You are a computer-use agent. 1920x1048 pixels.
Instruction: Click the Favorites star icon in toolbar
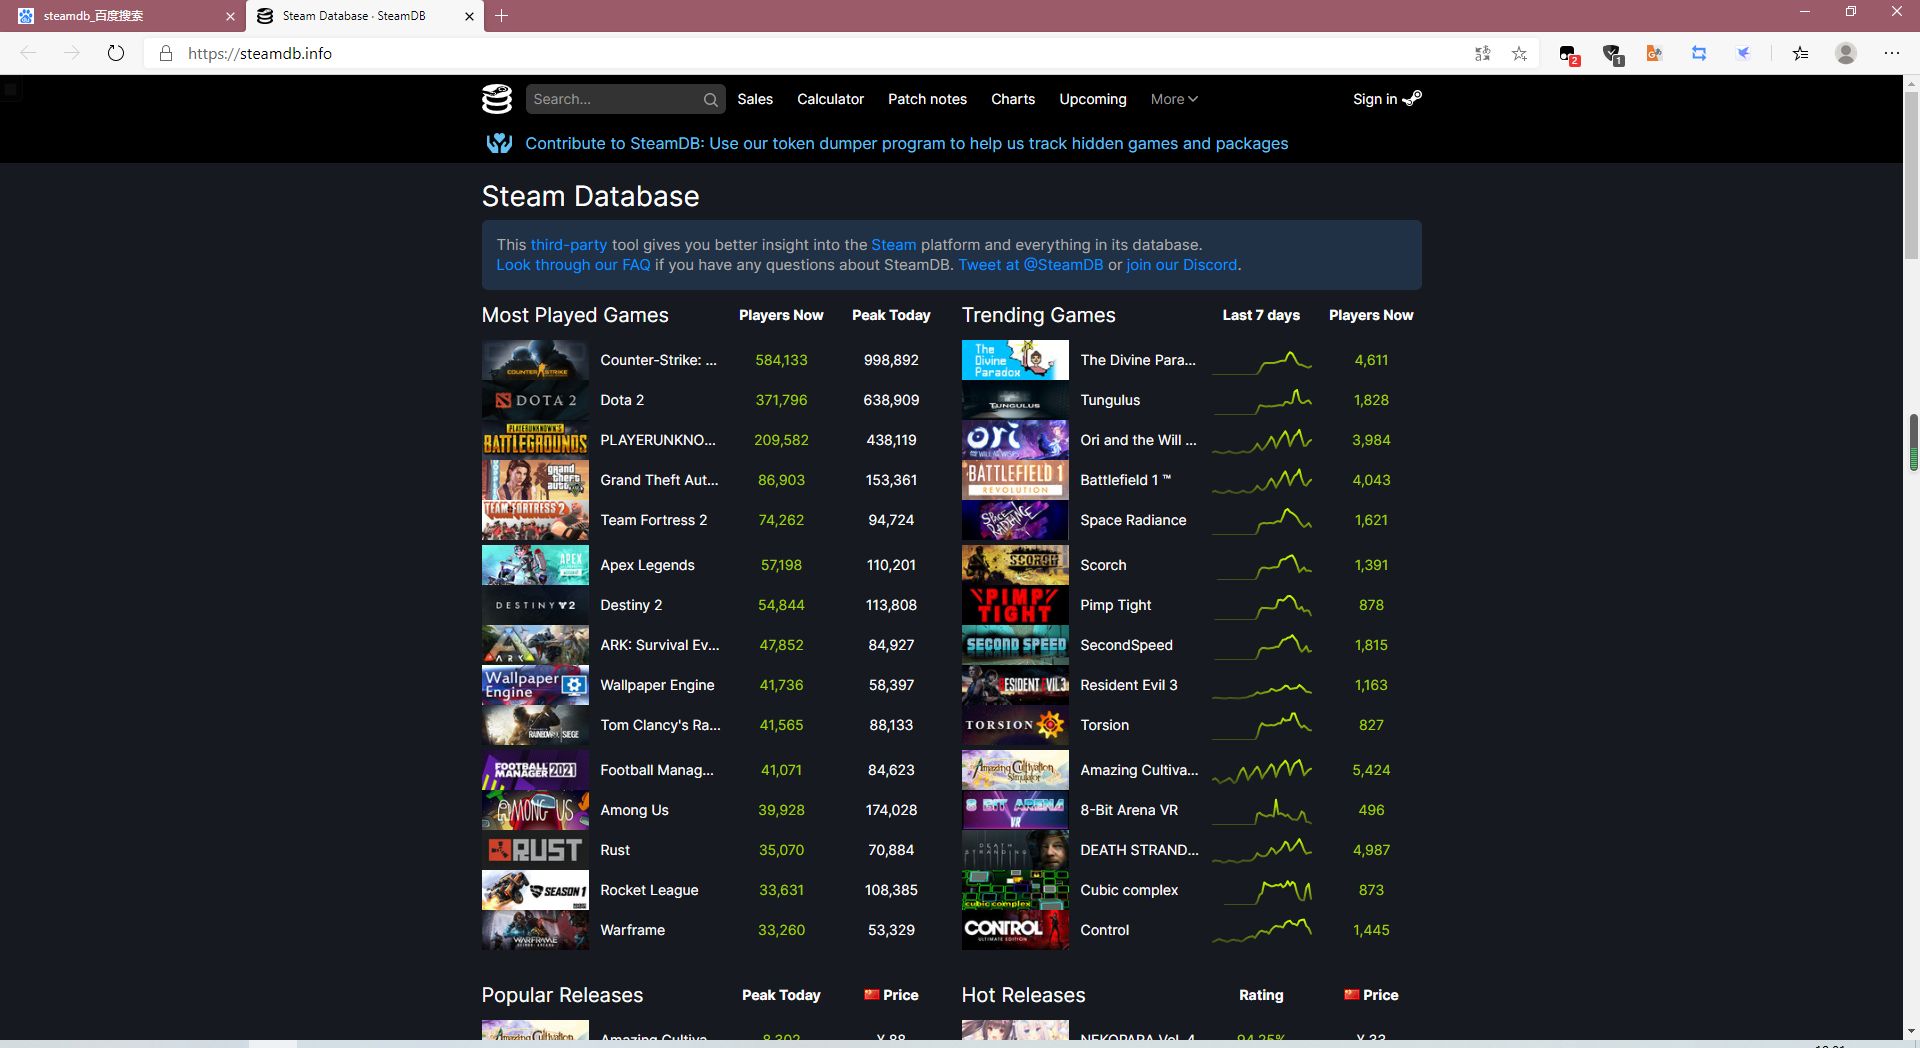(1519, 53)
